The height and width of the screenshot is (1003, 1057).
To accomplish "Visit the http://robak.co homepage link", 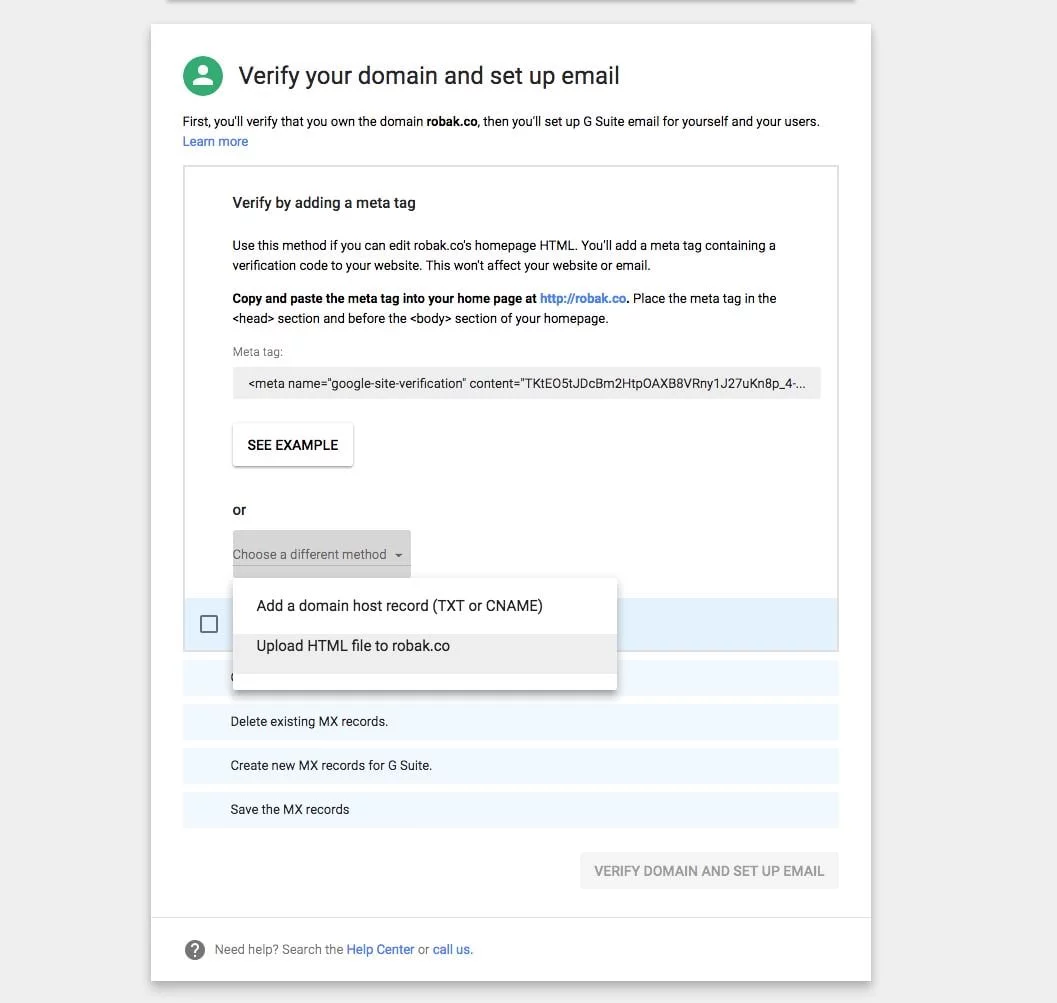I will [583, 297].
